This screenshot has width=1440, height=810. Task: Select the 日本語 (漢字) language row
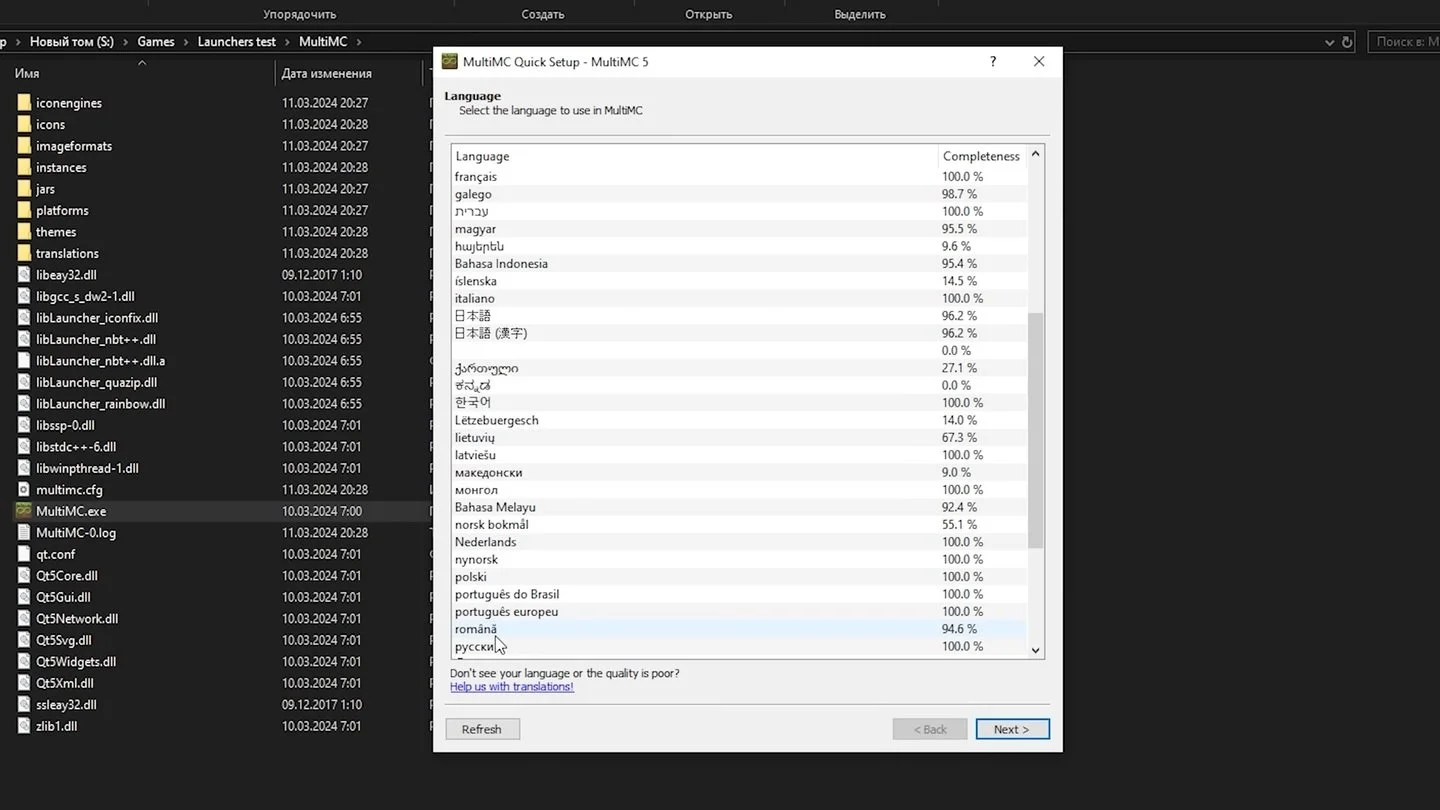pyautogui.click(x=739, y=333)
